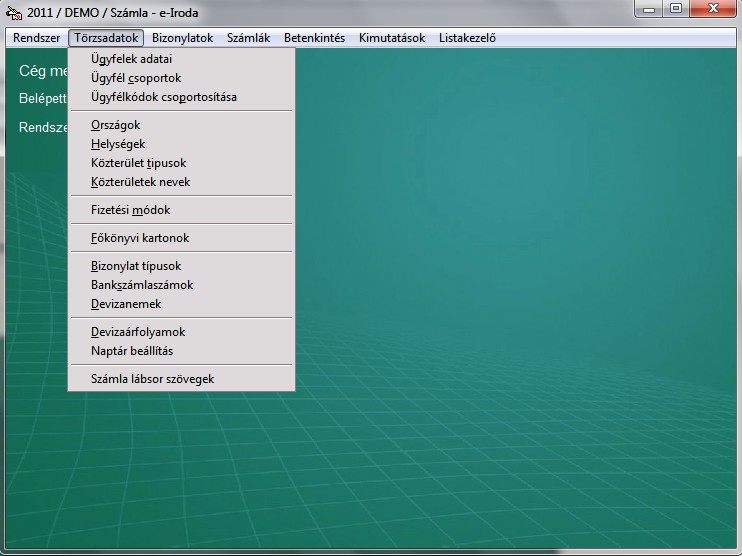Open the Kimutatások menu
The height and width of the screenshot is (556, 742).
coord(392,38)
